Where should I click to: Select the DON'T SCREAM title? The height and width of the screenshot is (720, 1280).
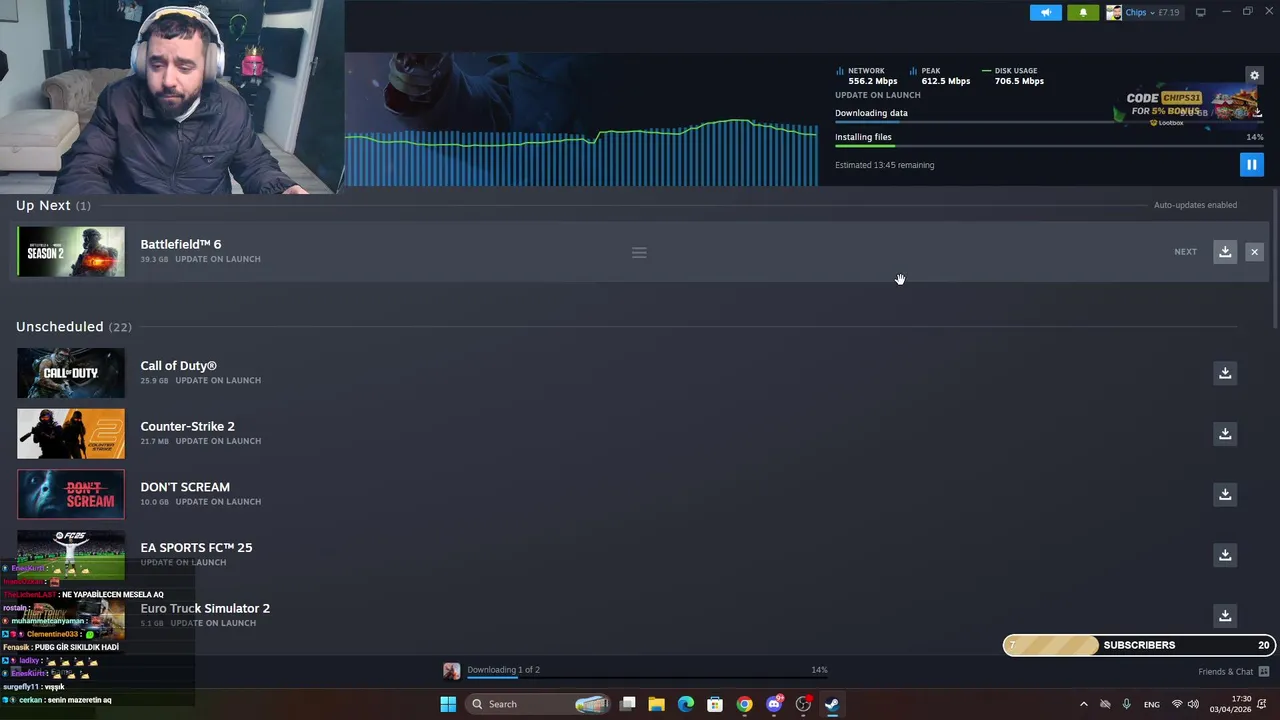pyautogui.click(x=185, y=487)
